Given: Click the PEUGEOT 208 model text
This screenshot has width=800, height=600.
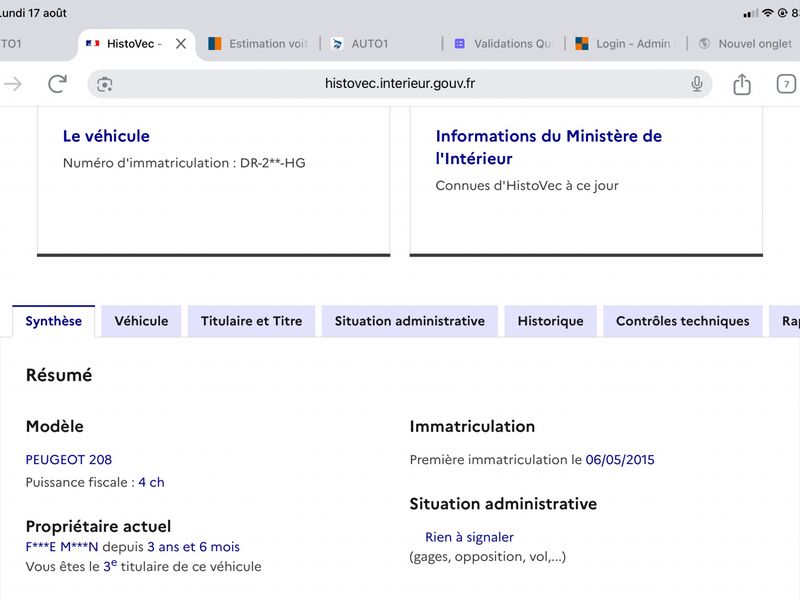Looking at the screenshot, I should tap(69, 460).
